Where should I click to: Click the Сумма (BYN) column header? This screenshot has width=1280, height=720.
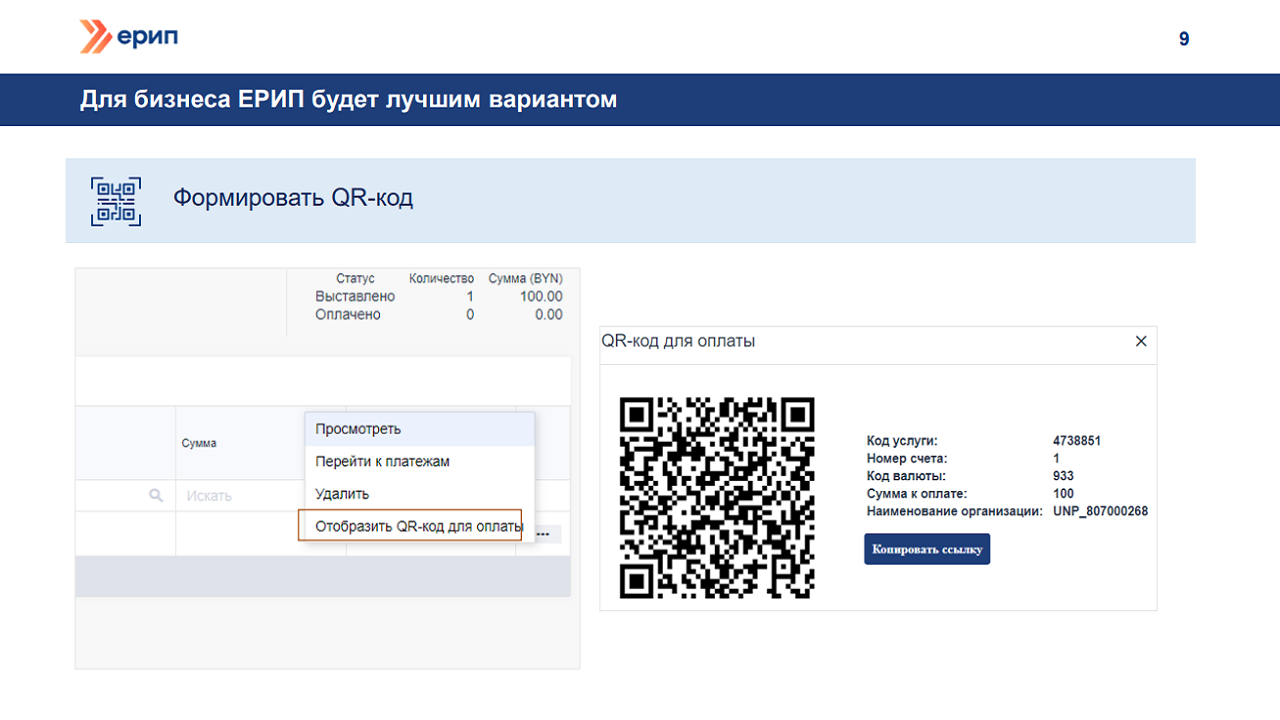[526, 279]
